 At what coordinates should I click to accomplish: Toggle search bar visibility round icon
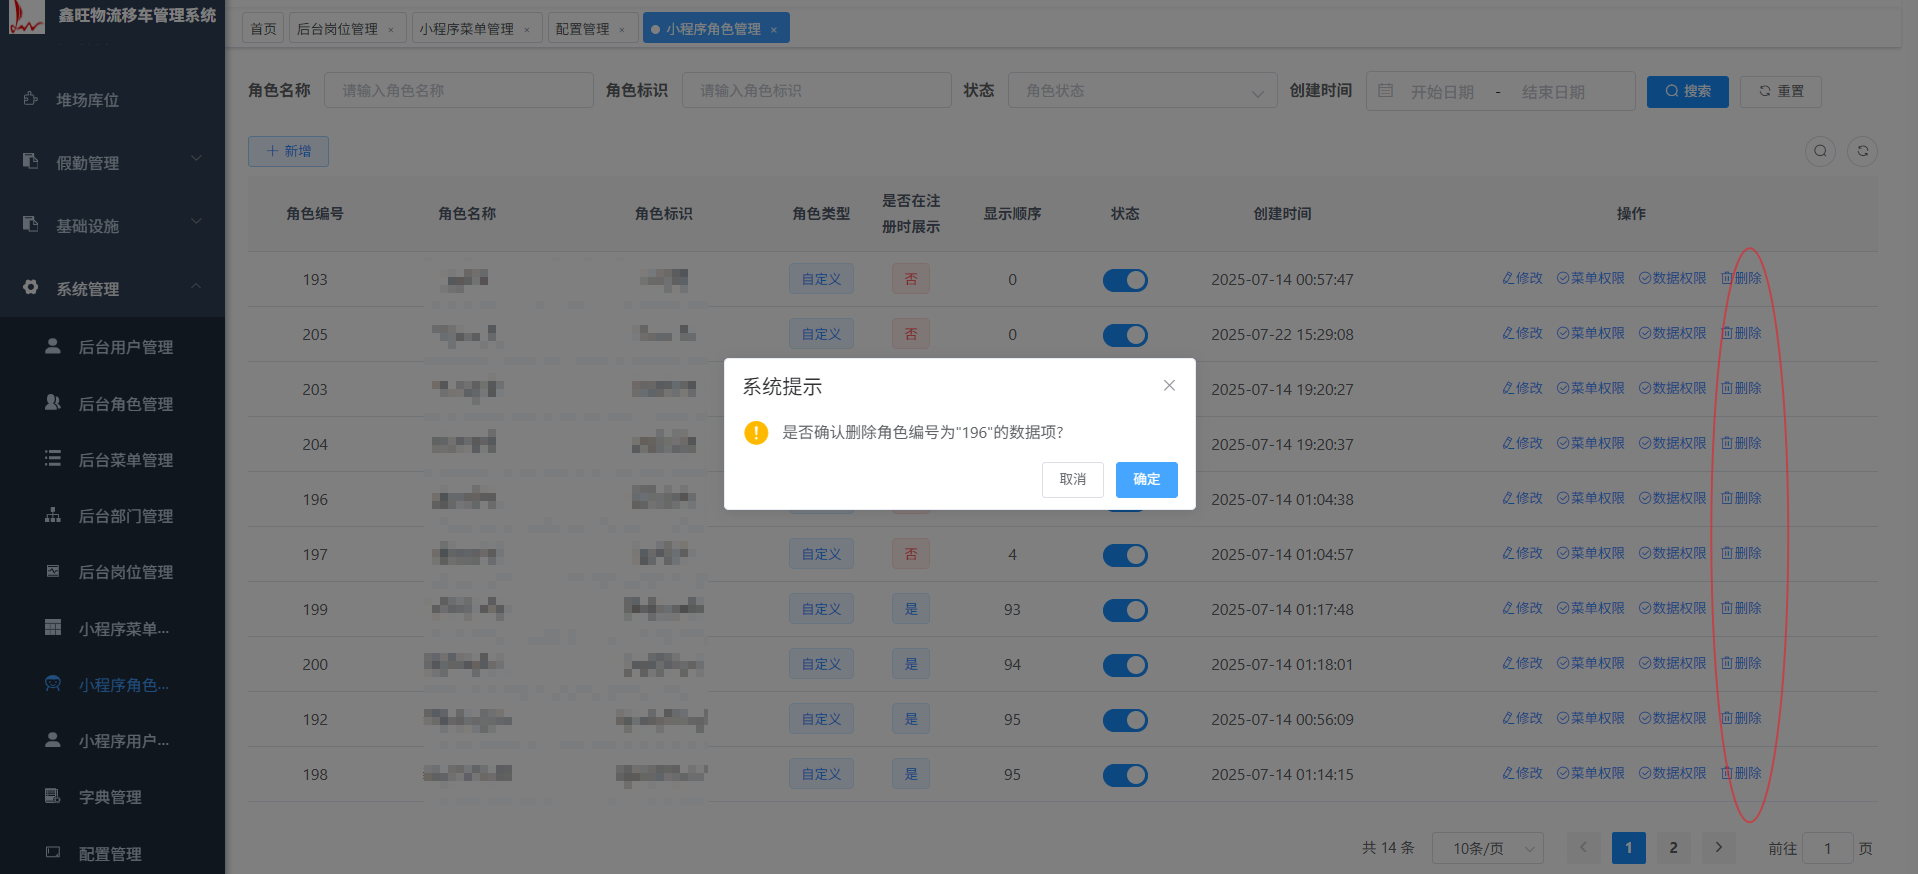(1820, 151)
